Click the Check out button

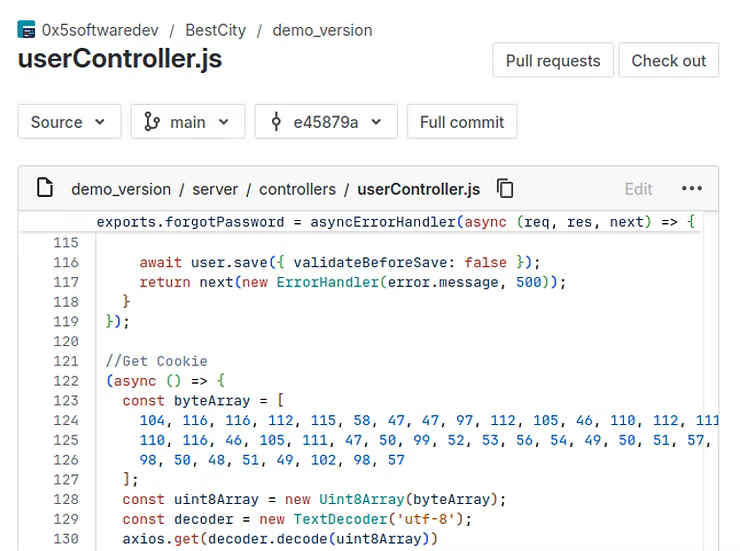[x=669, y=60]
